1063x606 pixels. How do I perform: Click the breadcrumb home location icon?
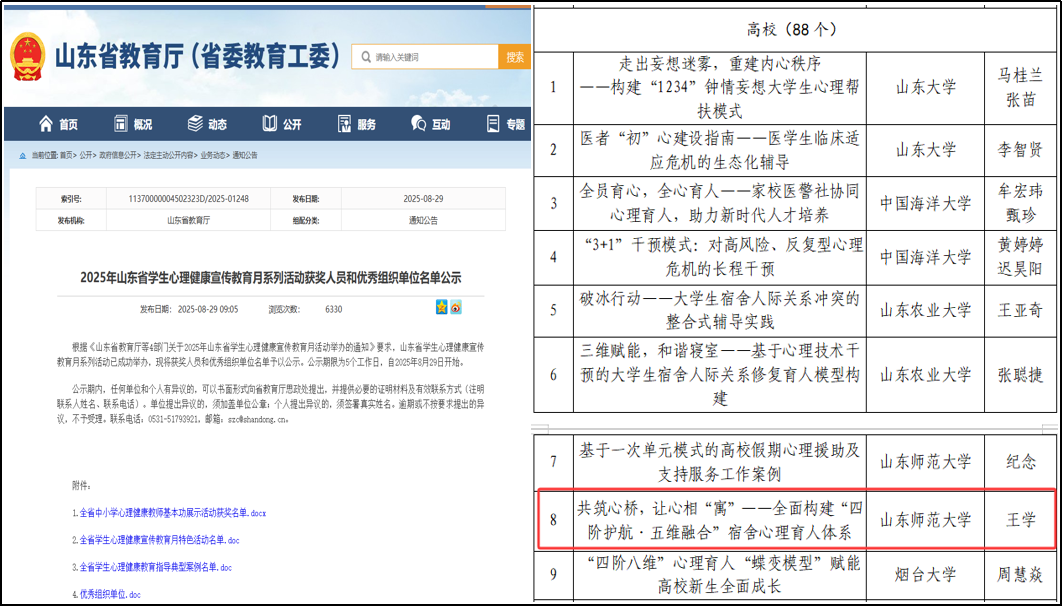click(x=23, y=156)
